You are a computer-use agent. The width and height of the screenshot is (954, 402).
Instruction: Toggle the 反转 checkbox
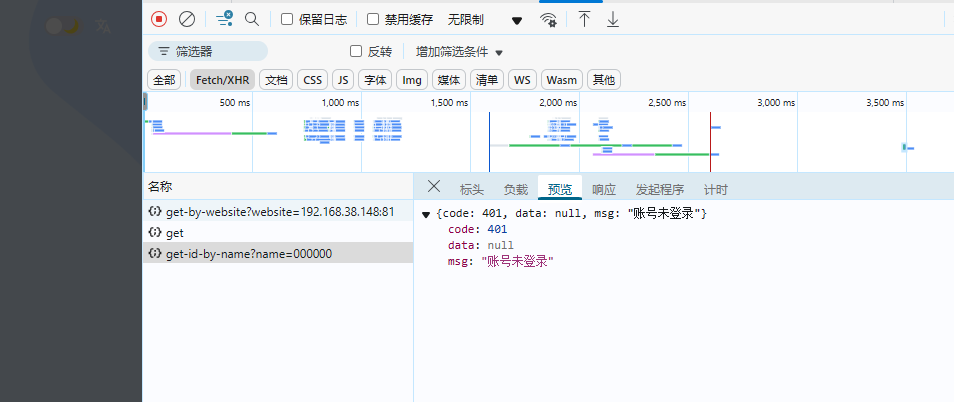[x=355, y=51]
